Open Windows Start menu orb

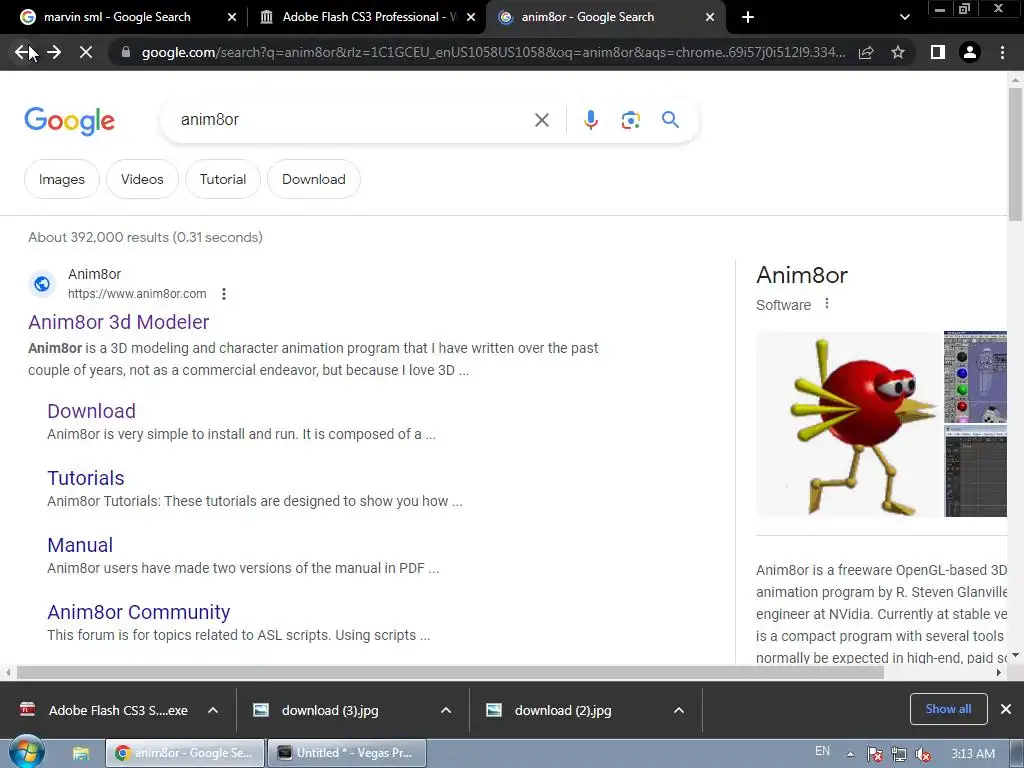click(x=25, y=752)
